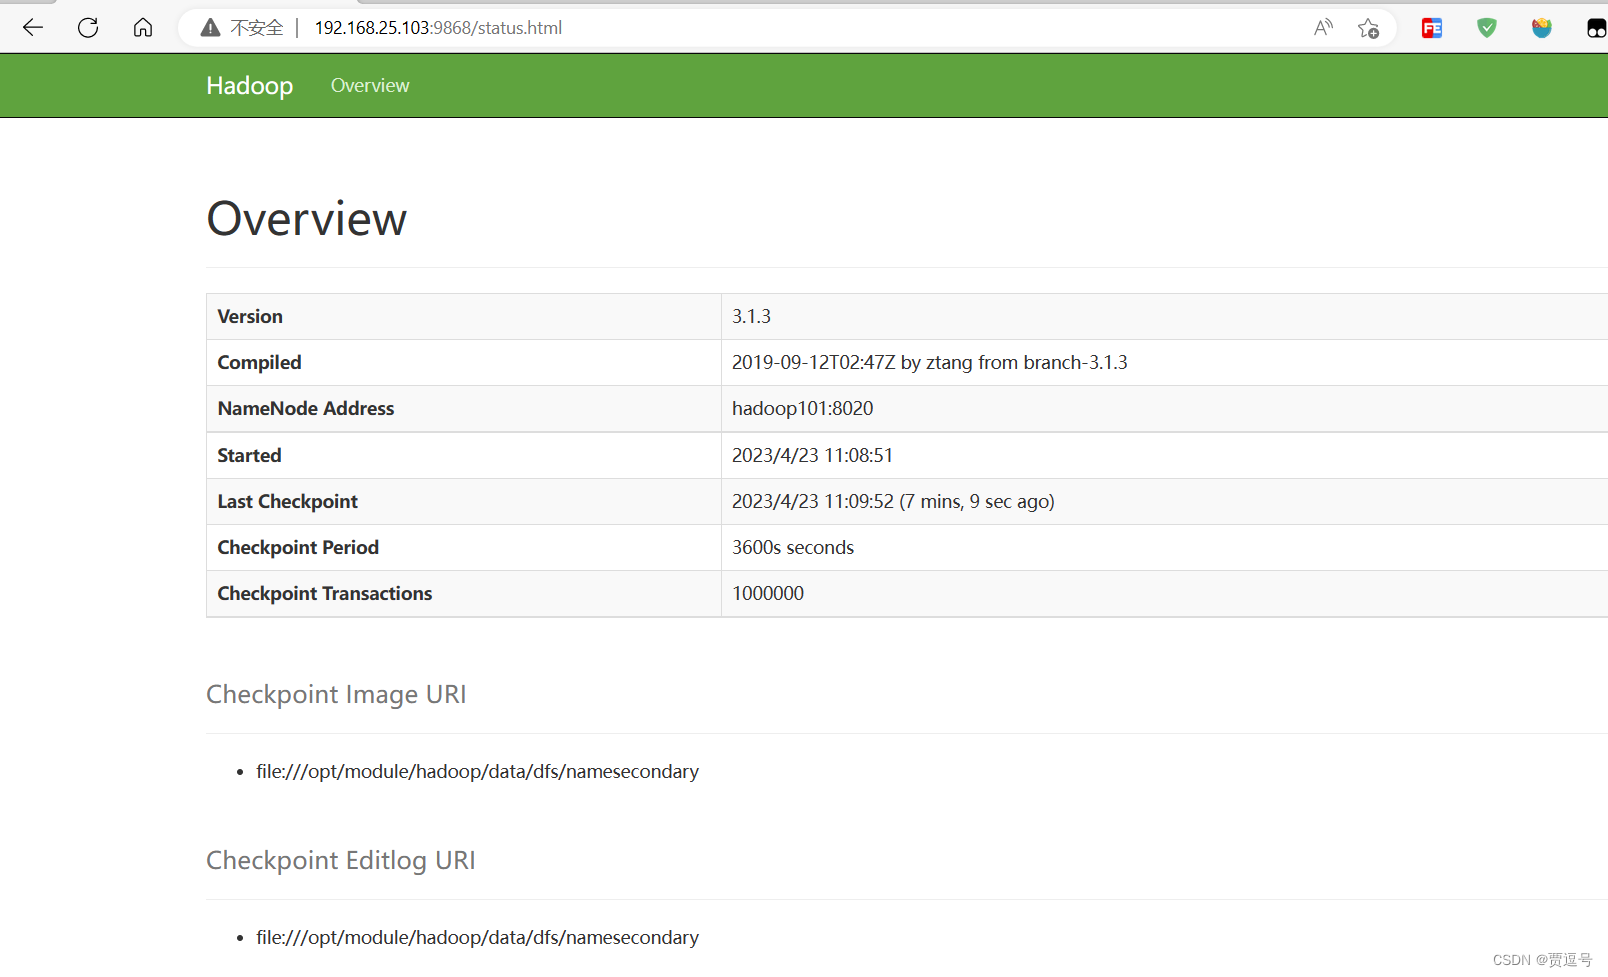
Task: Select the Checkpoint Image URI heading
Action: pos(336,695)
